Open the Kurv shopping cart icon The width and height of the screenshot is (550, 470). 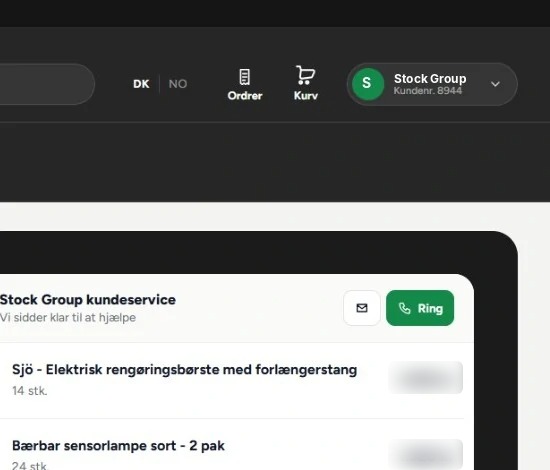(305, 75)
